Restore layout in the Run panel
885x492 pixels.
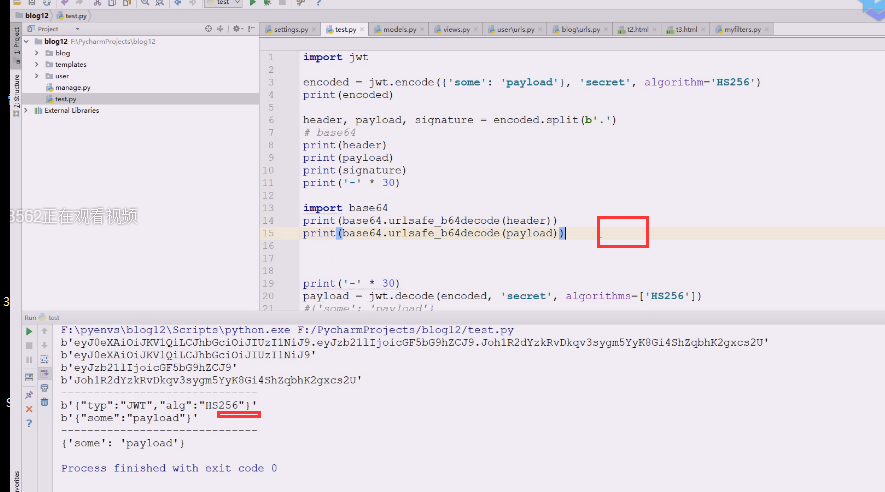[x=29, y=377]
